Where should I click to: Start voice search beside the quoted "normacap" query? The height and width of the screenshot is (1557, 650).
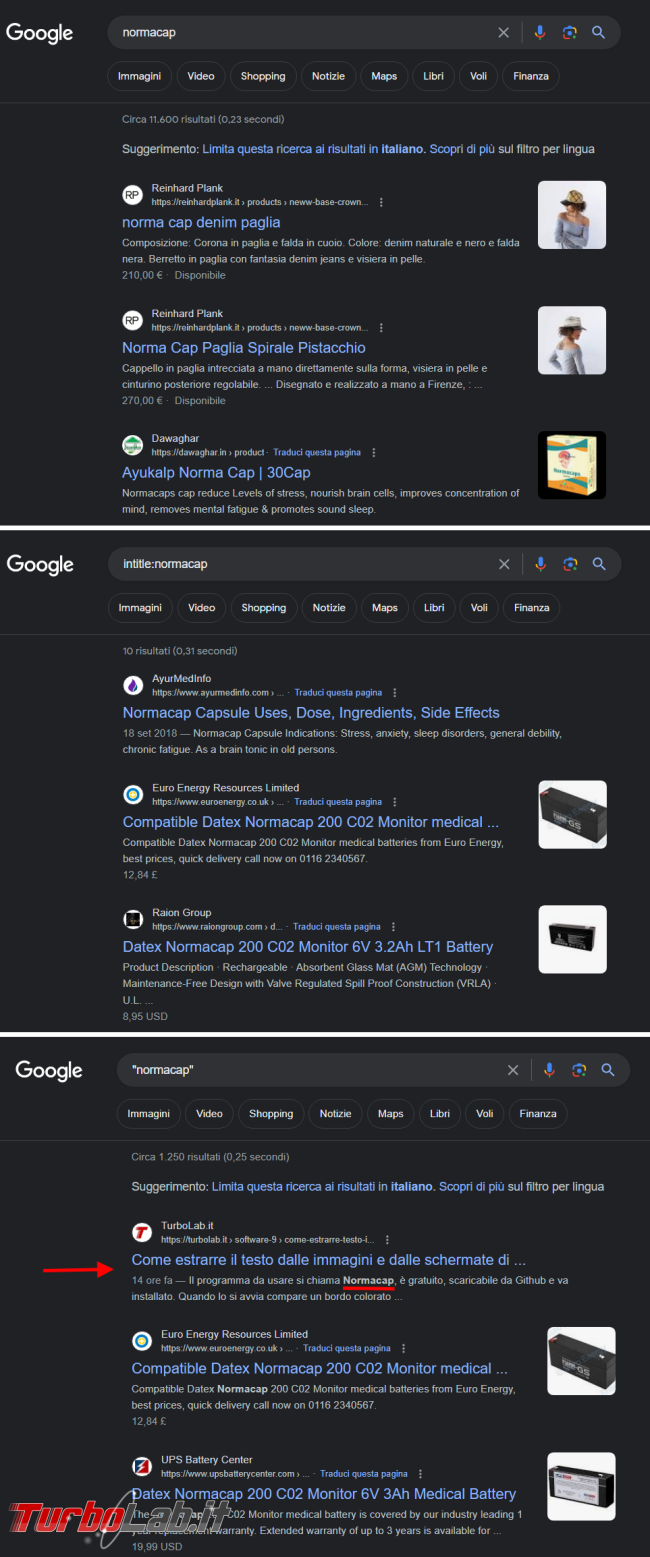click(549, 1070)
